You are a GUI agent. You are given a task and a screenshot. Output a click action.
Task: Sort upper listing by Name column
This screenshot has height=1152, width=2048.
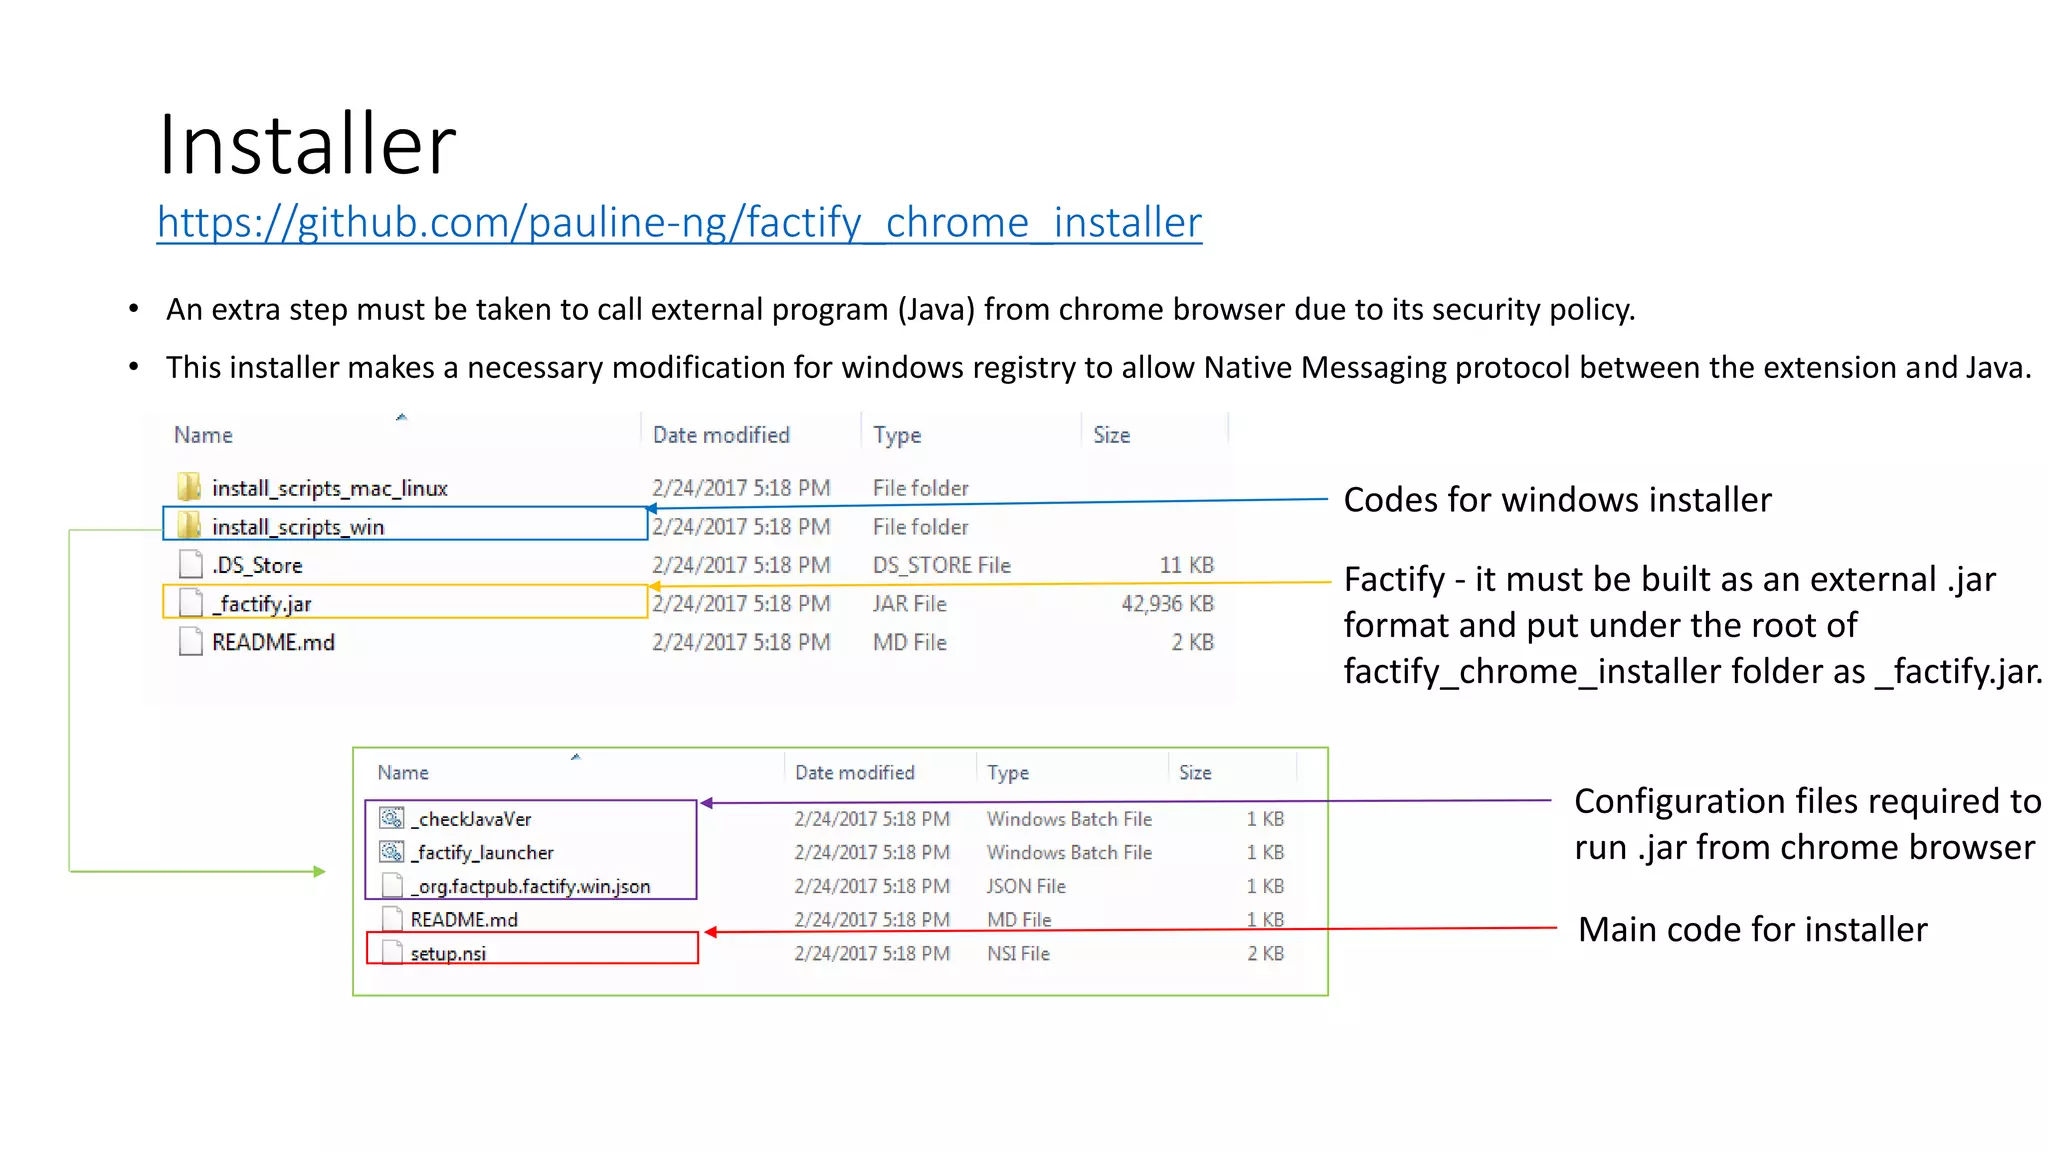(x=203, y=435)
